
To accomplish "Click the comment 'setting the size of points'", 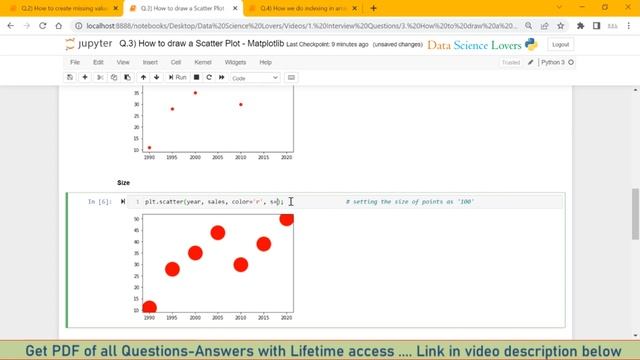I will click(x=409, y=202).
